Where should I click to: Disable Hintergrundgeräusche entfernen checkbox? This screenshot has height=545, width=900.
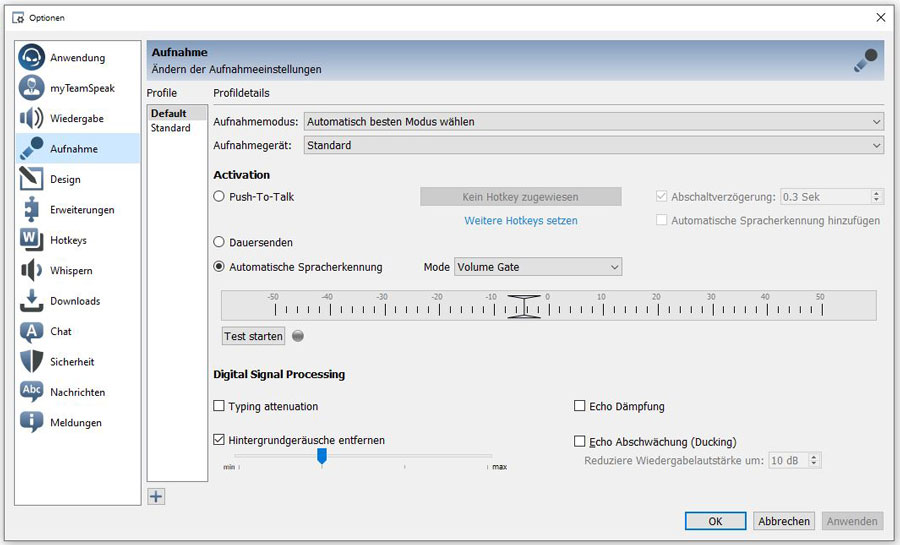(219, 440)
